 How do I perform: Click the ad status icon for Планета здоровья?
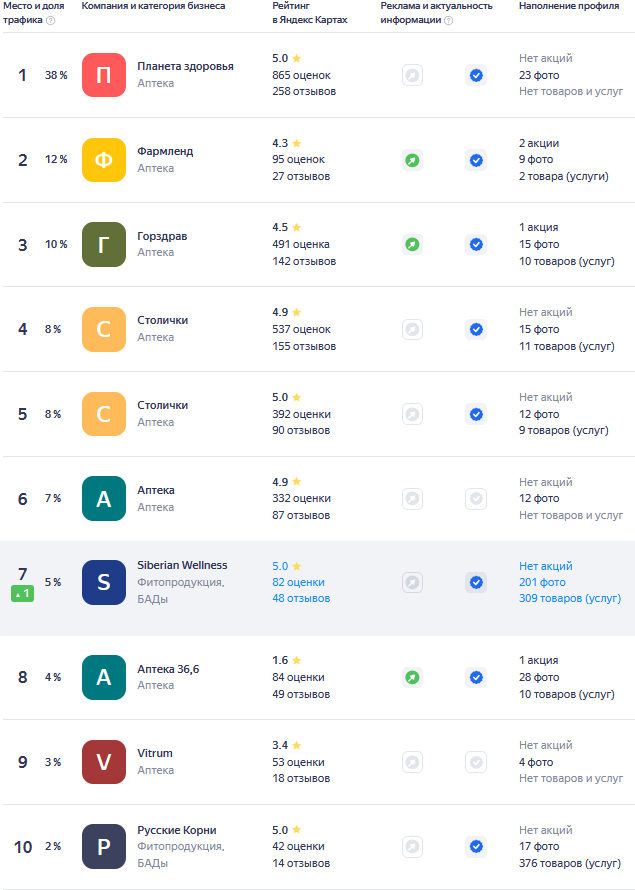[x=413, y=75]
